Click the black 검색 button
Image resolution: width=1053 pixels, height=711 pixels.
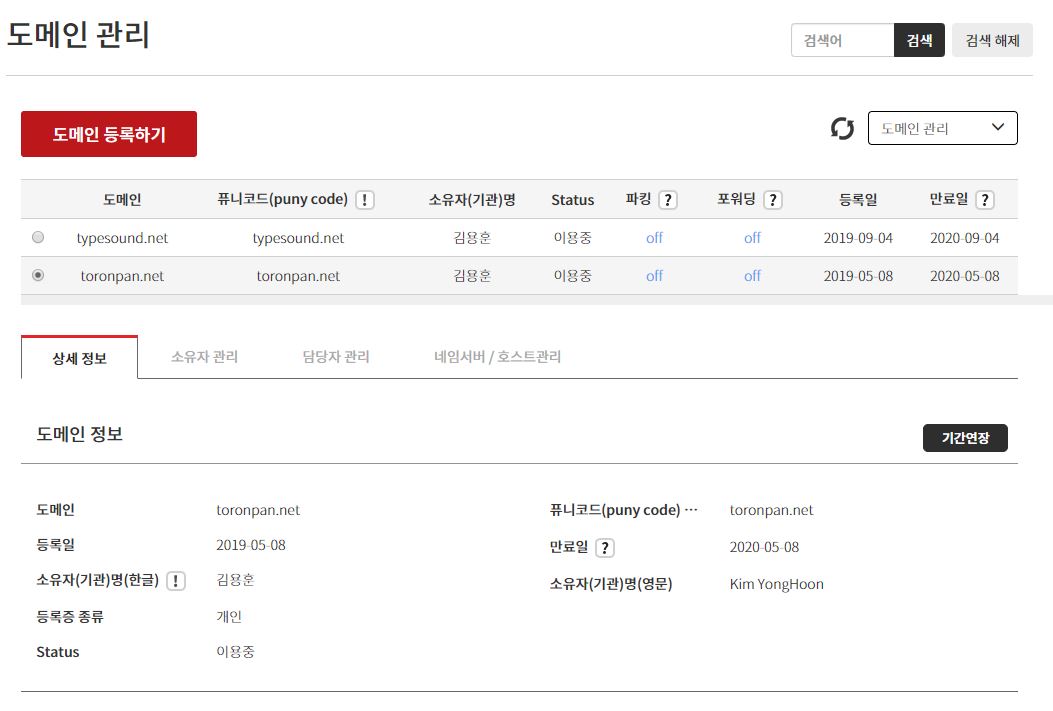919,41
